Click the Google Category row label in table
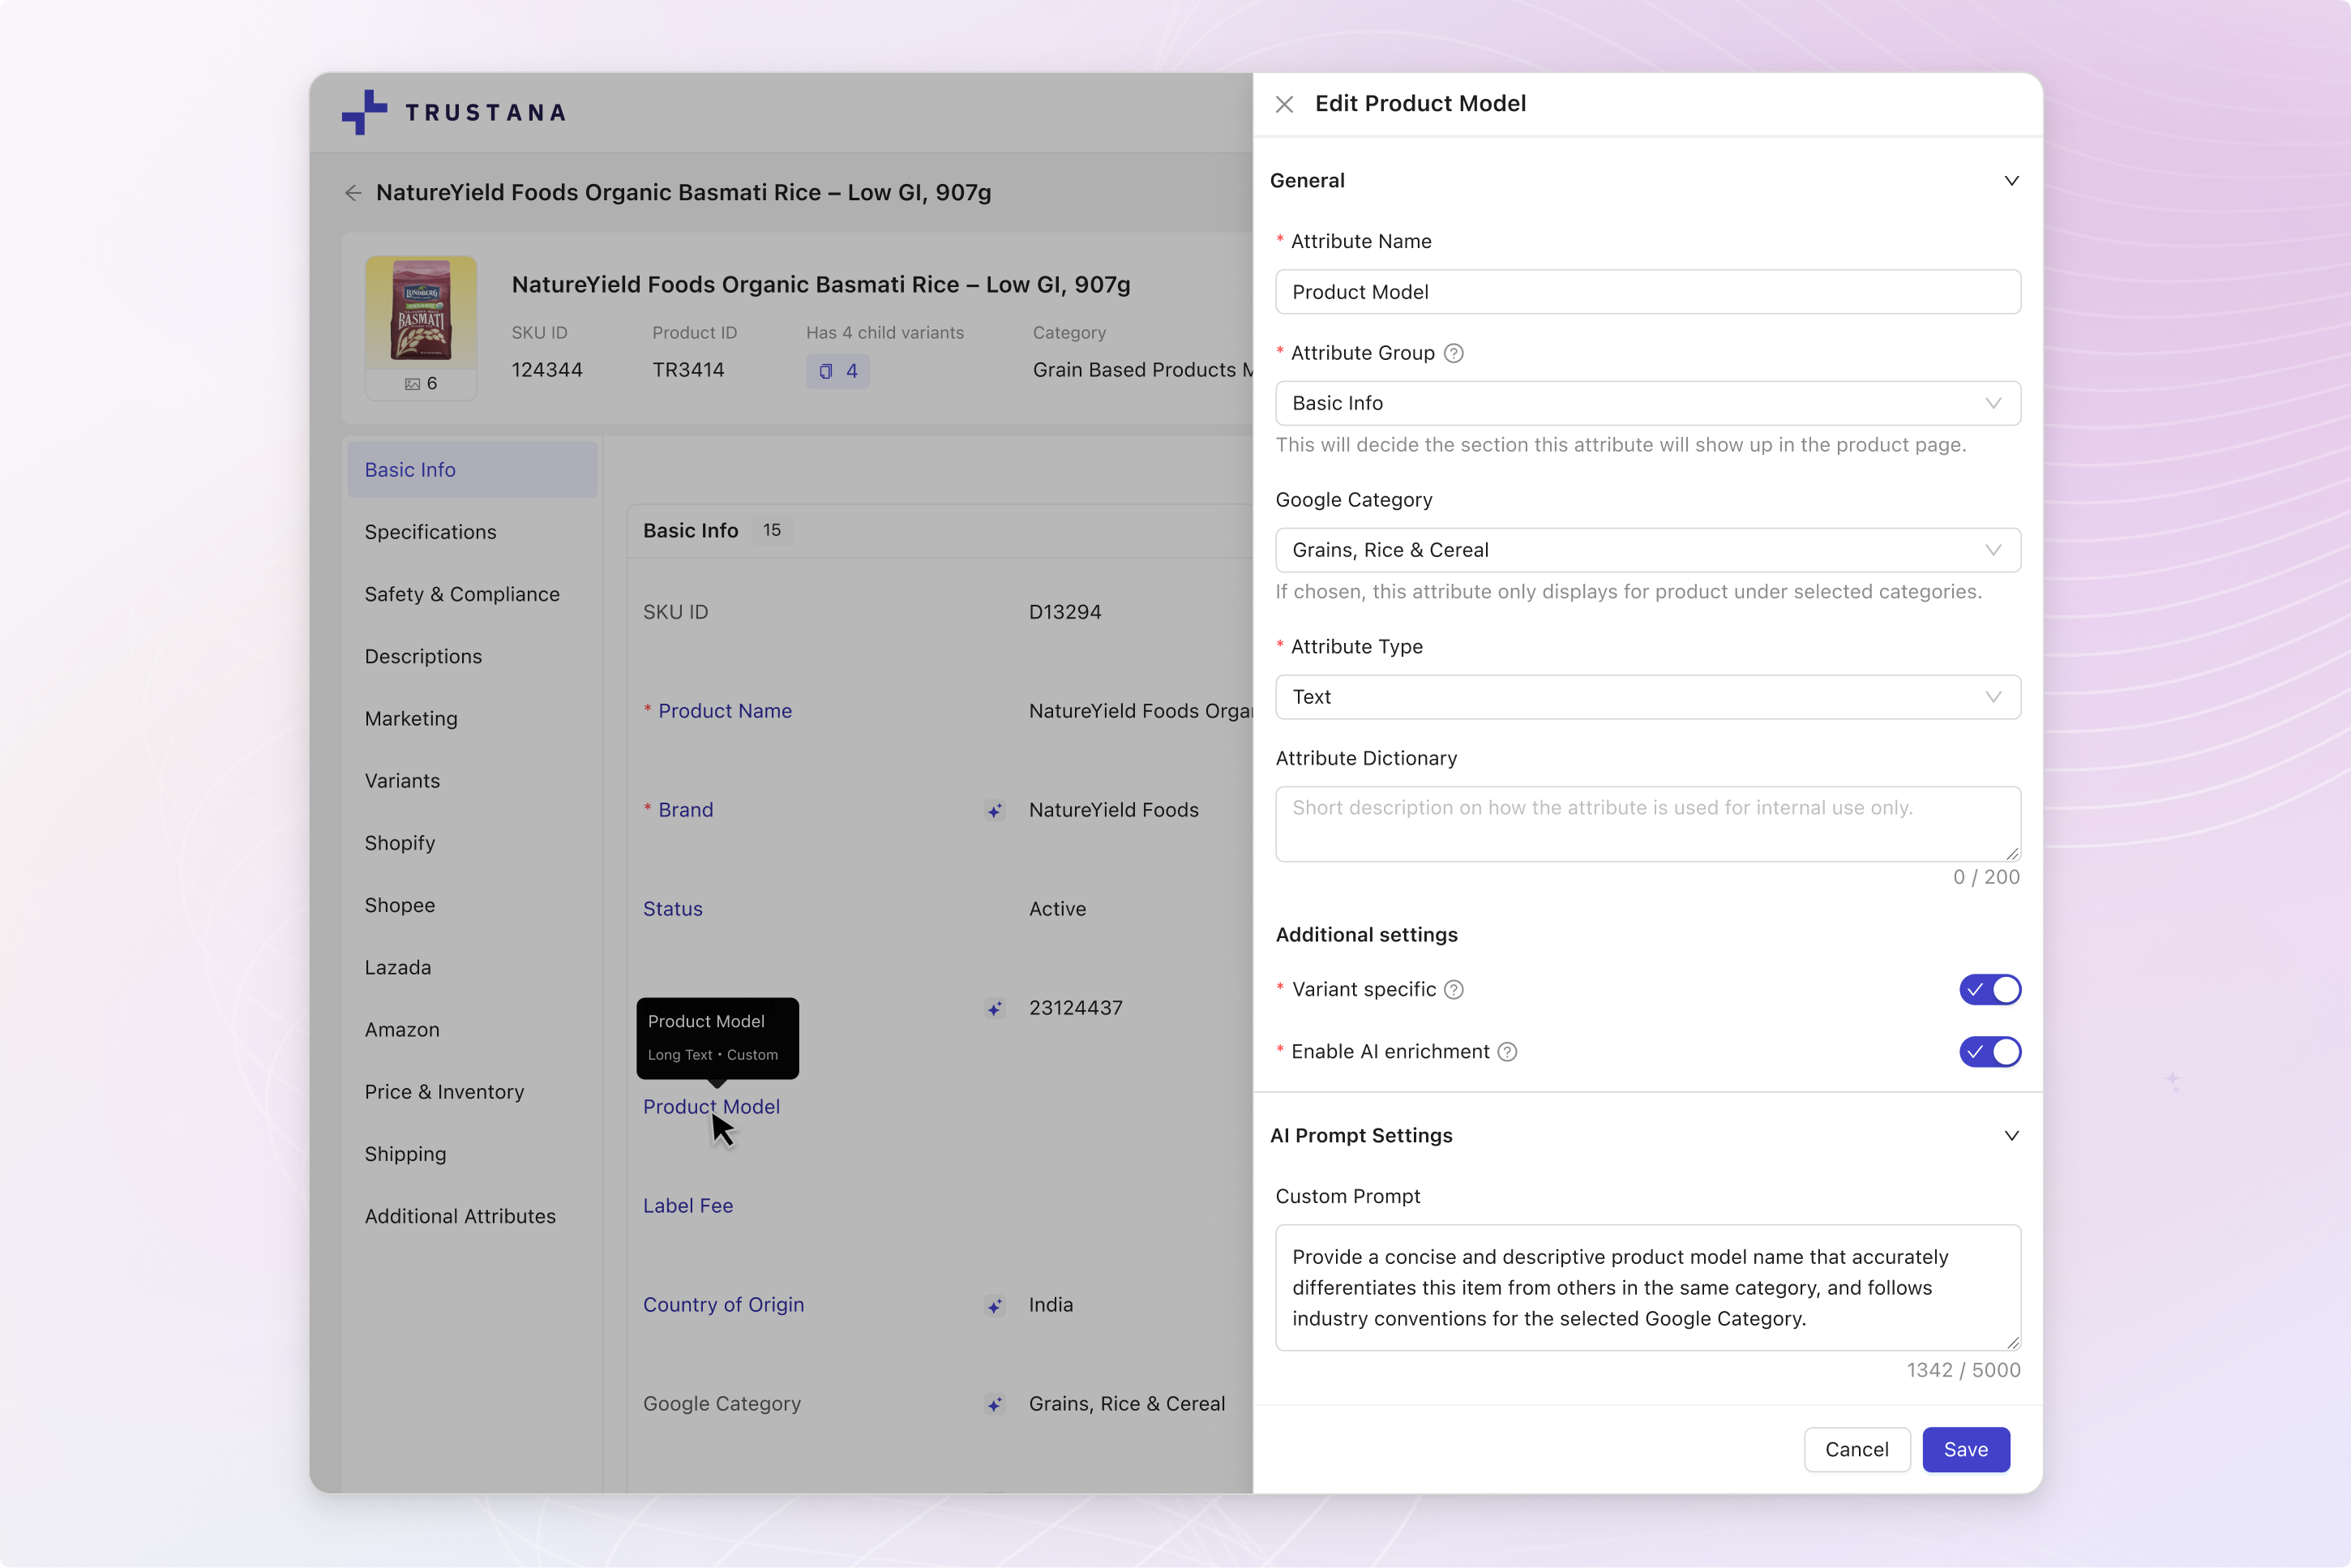Screen dimensions: 2351x1568 click(721, 1404)
